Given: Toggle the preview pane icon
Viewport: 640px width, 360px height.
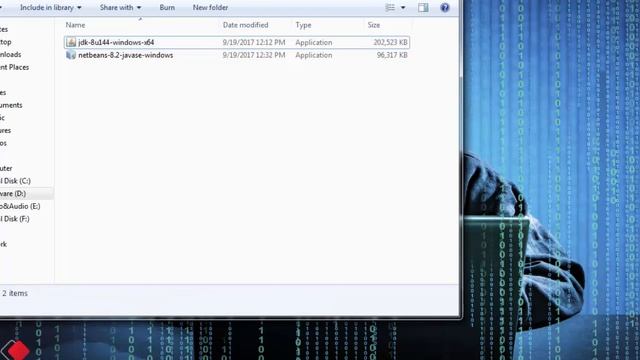Looking at the screenshot, I should point(423,7).
